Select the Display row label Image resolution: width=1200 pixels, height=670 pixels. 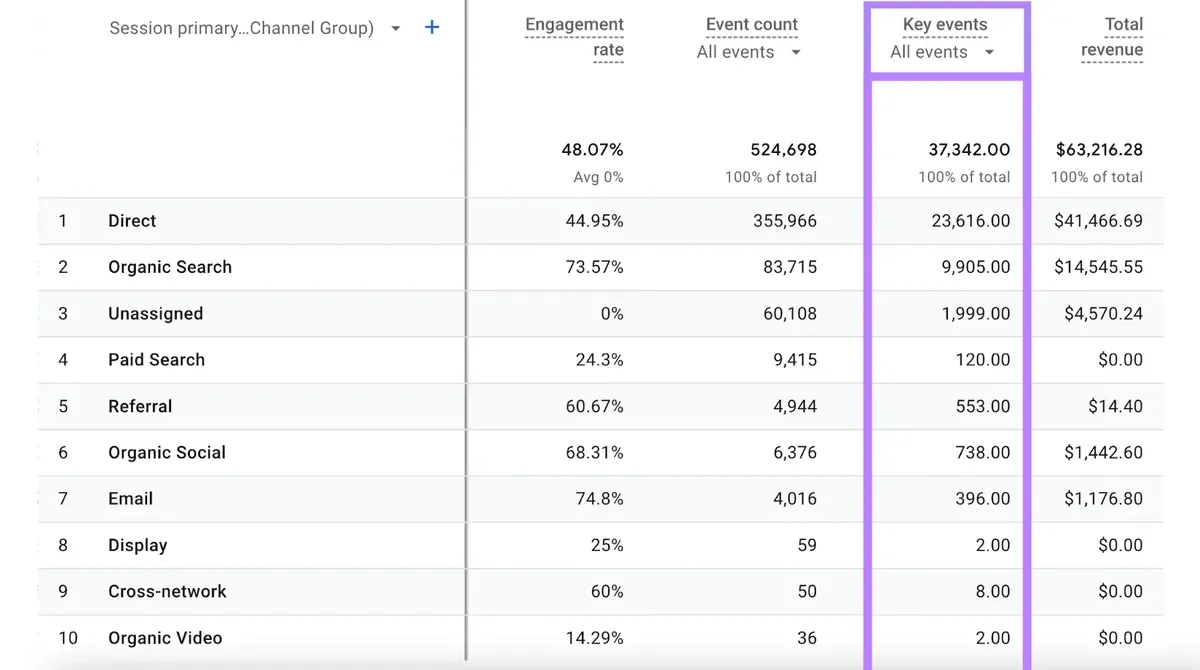137,545
